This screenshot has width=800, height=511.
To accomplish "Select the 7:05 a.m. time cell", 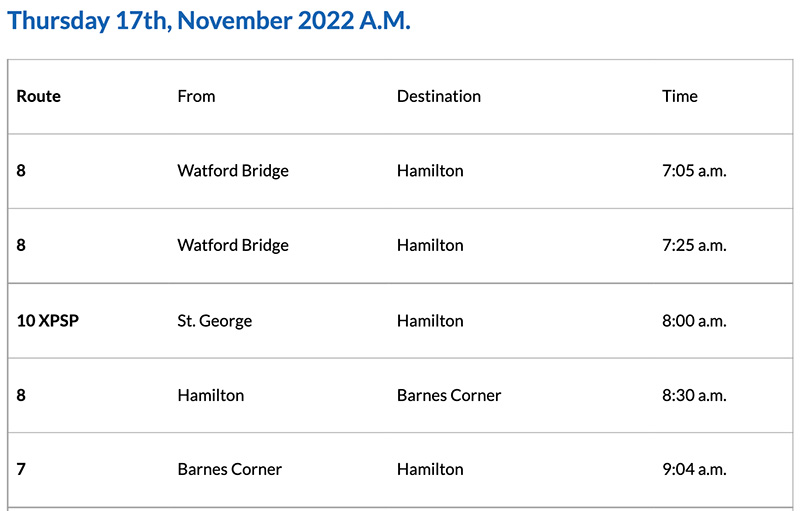I will pyautogui.click(x=694, y=171).
